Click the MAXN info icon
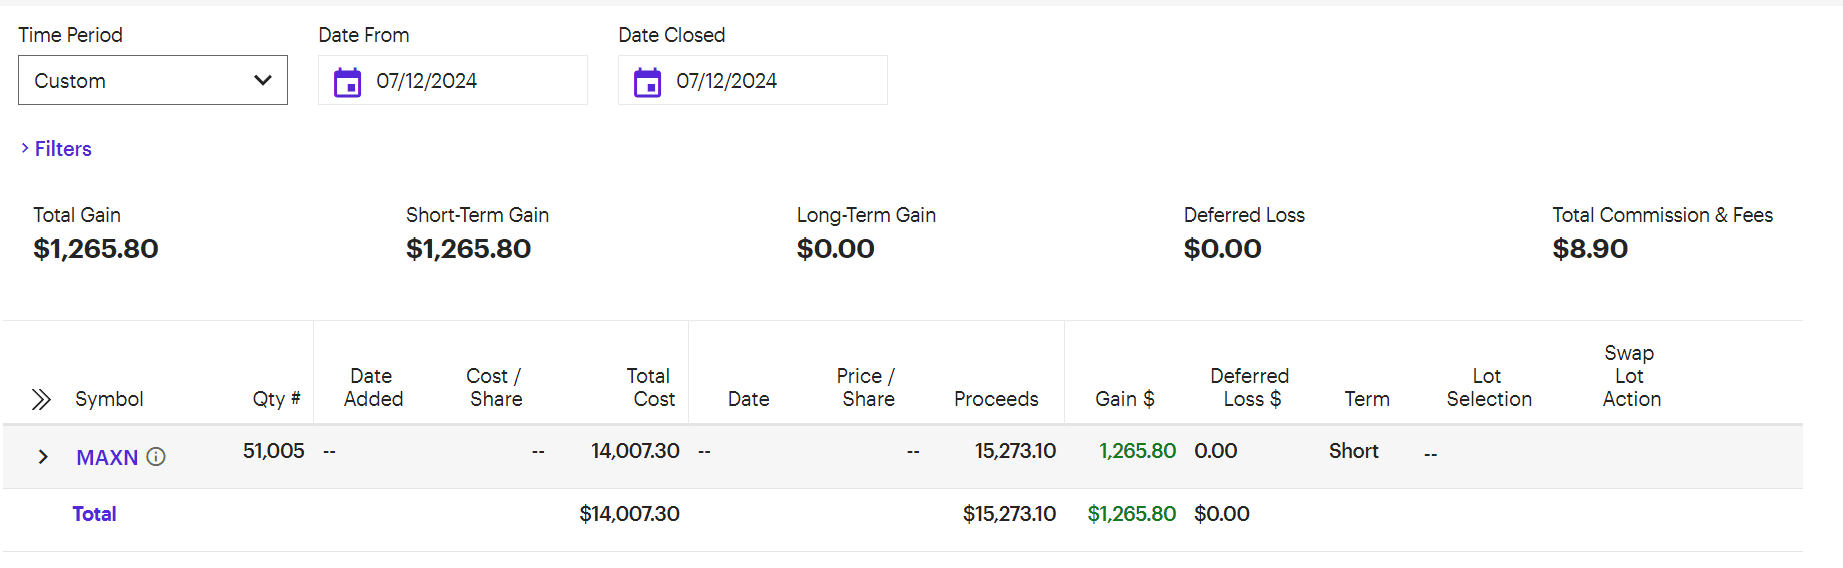Image resolution: width=1843 pixels, height=568 pixels. tap(156, 457)
